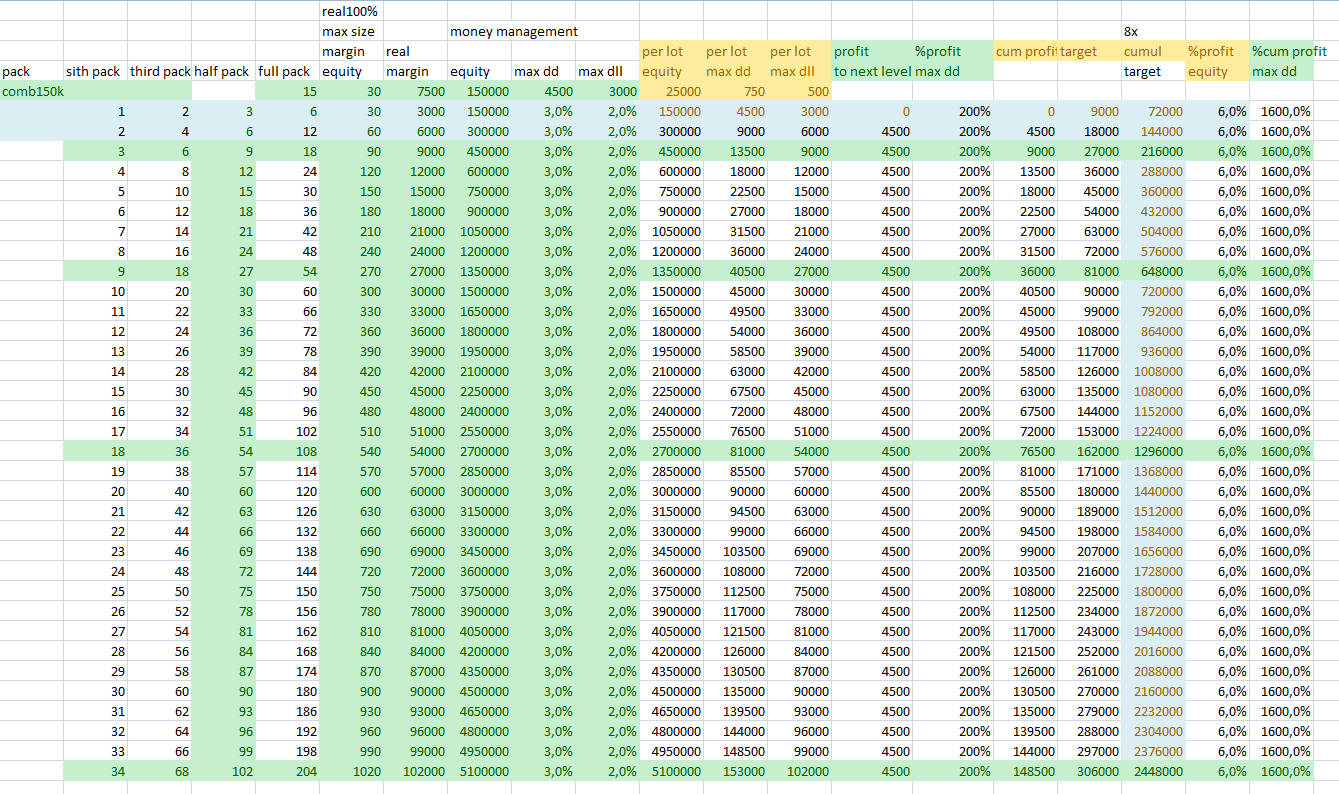The width and height of the screenshot is (1339, 794).
Task: Click the 'to next level' header cell
Action: 872,71
